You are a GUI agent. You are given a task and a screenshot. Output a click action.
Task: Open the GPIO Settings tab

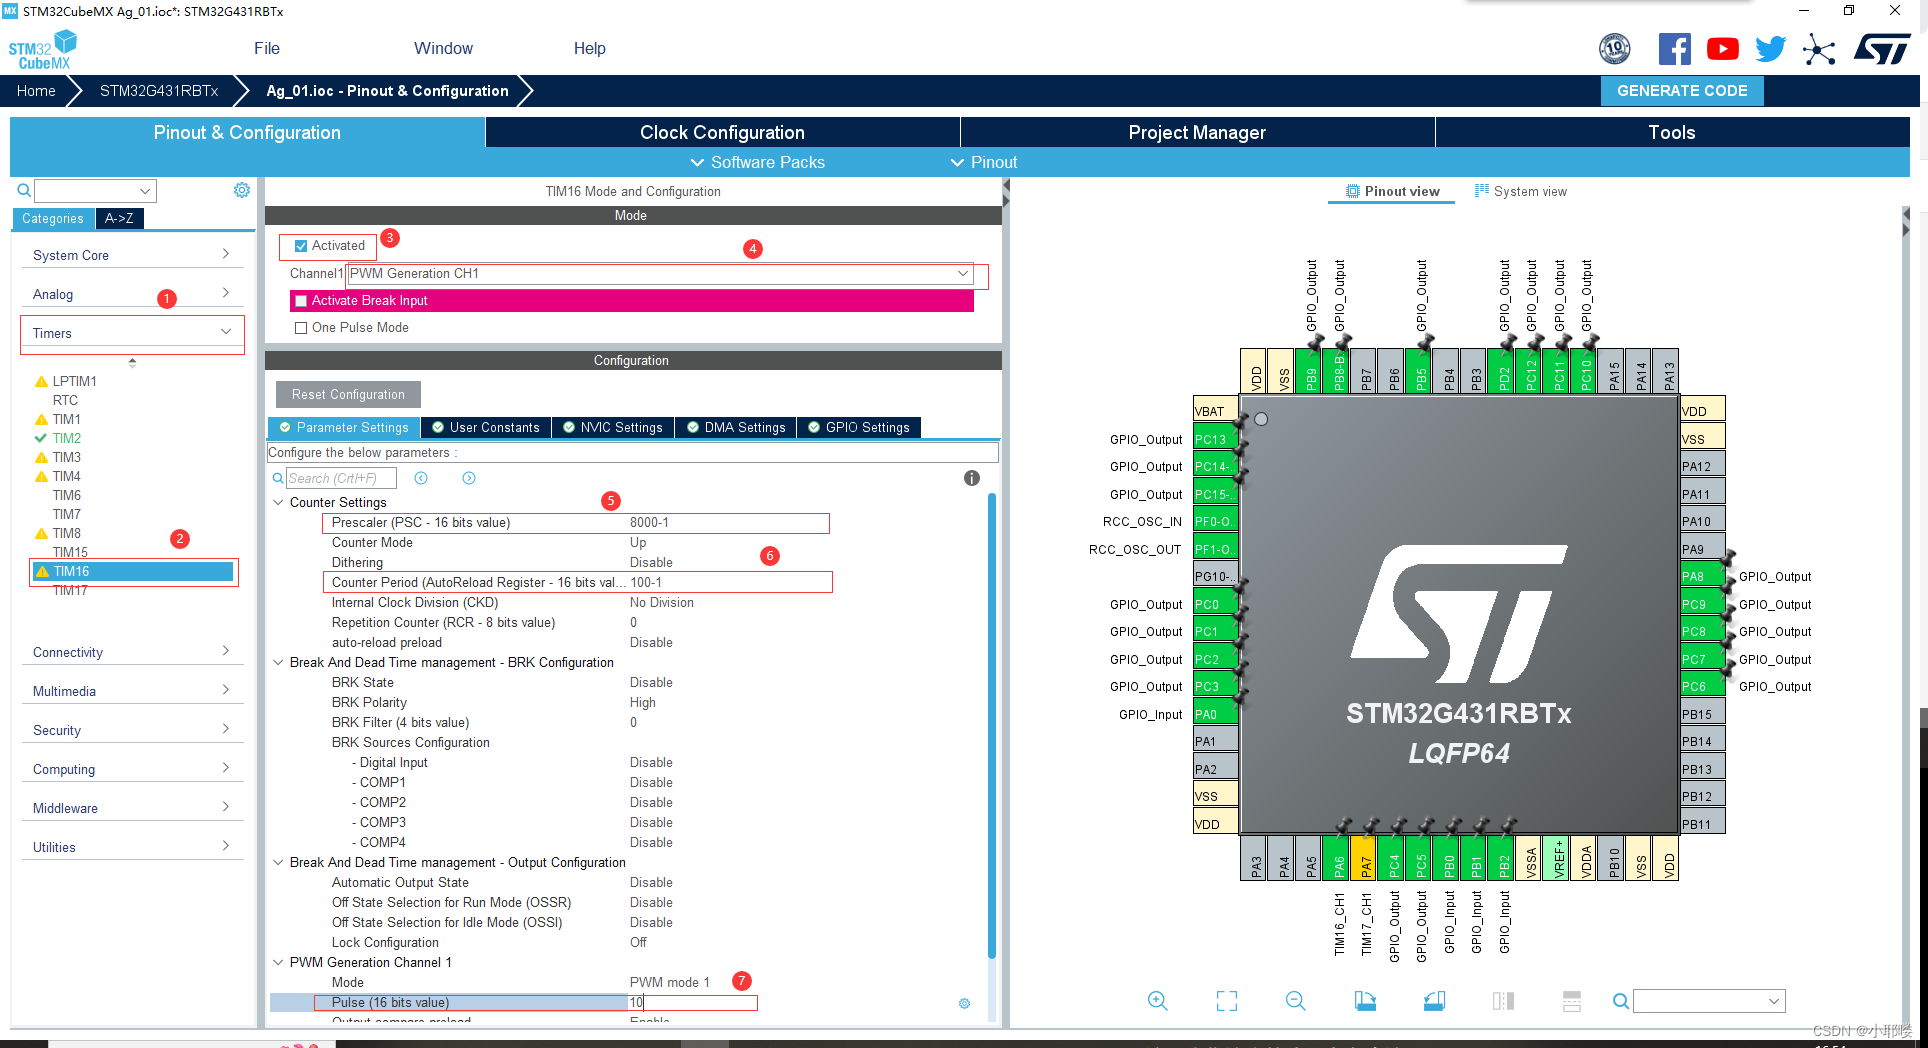(x=859, y=427)
